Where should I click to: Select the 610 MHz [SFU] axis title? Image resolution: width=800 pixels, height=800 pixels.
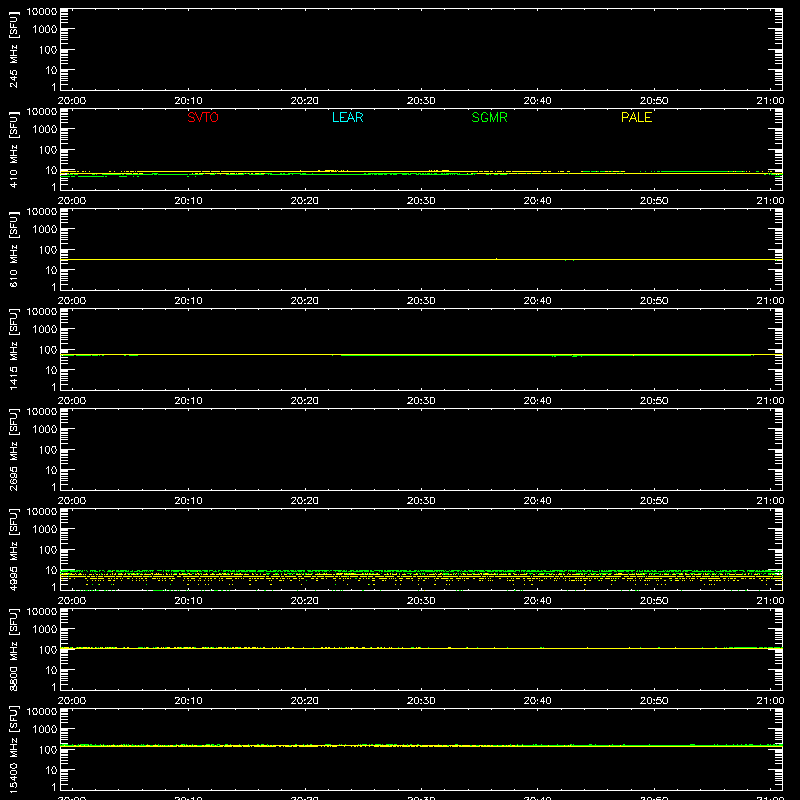13,249
